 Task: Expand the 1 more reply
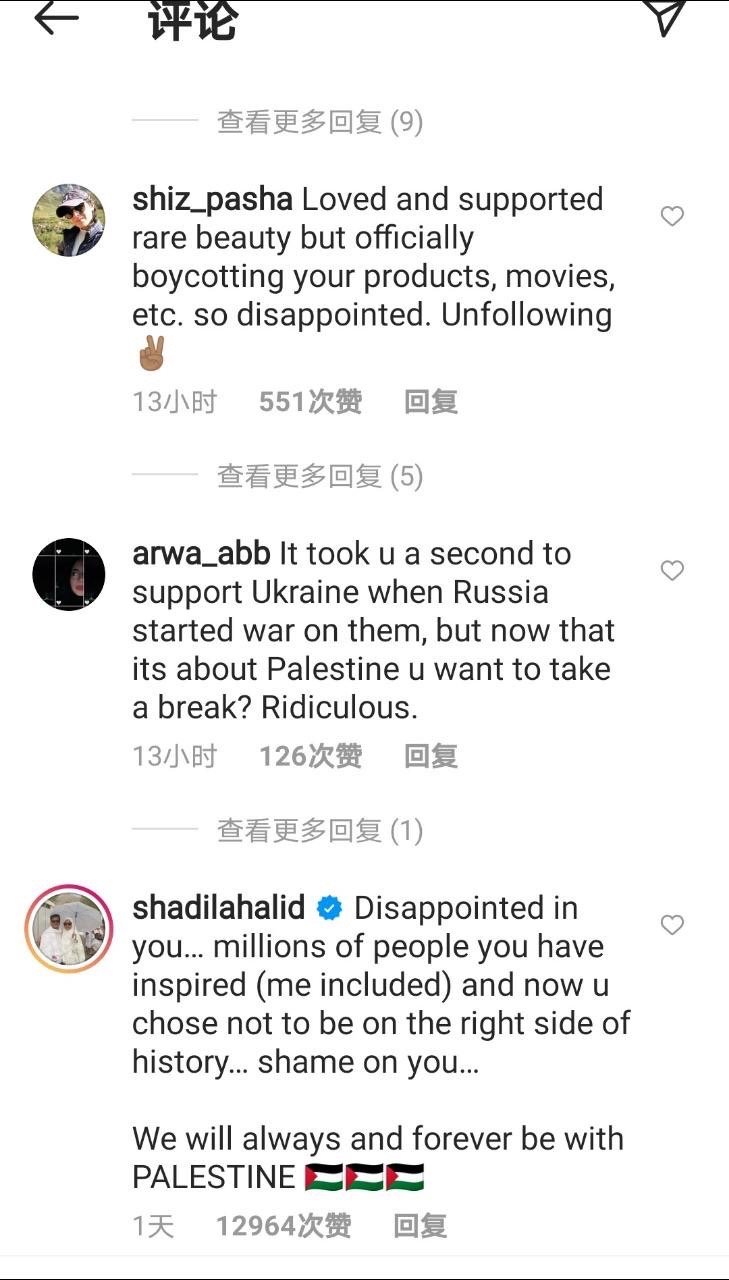click(320, 830)
